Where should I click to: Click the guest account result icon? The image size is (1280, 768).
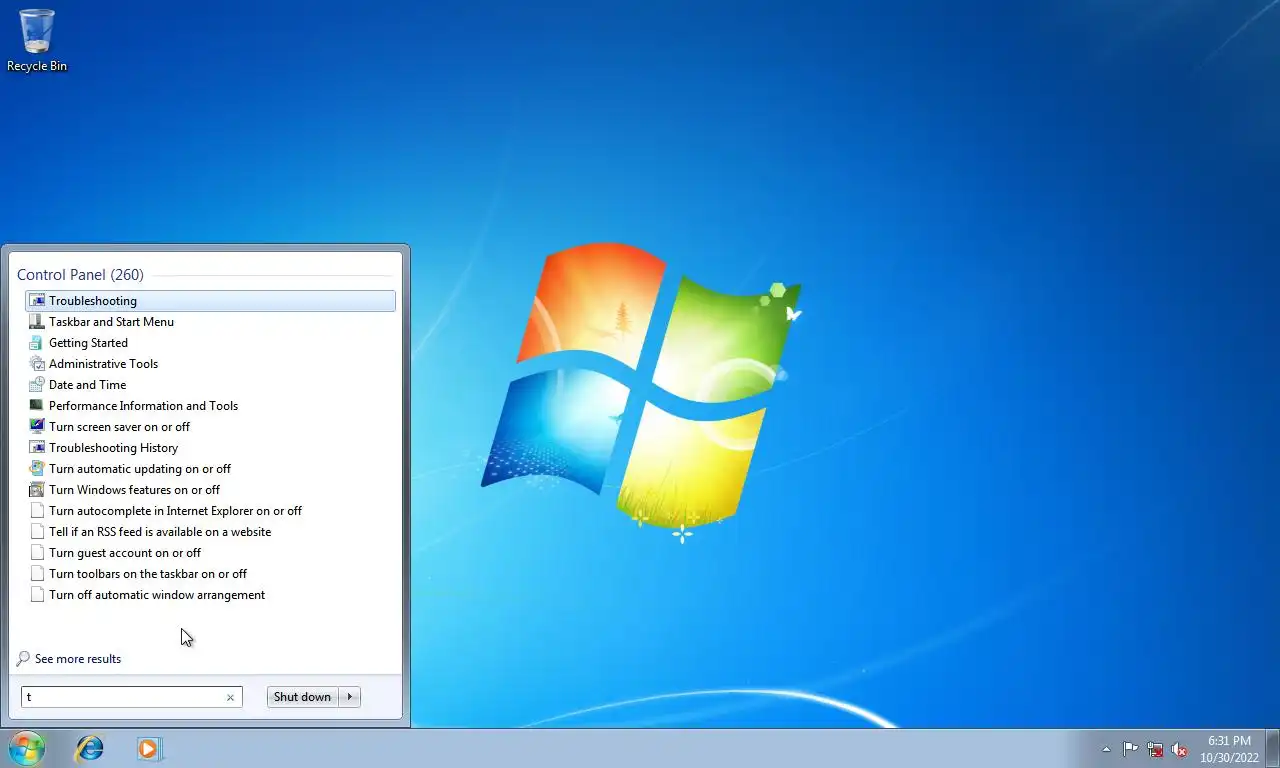37,553
